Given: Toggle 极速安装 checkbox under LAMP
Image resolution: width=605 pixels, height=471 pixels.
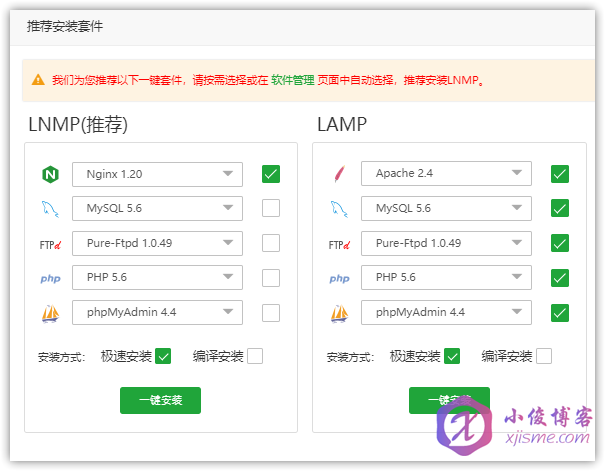Looking at the screenshot, I should point(452,356).
